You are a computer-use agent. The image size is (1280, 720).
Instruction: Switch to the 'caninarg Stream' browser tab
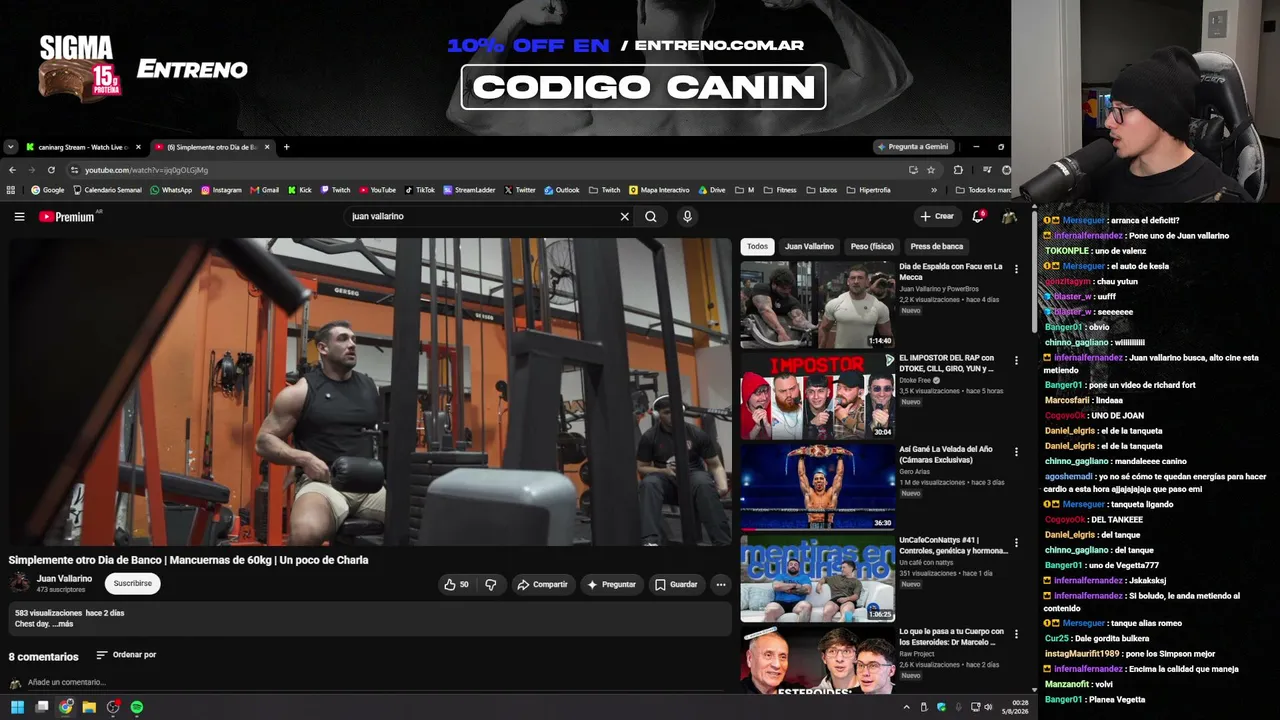(84, 147)
